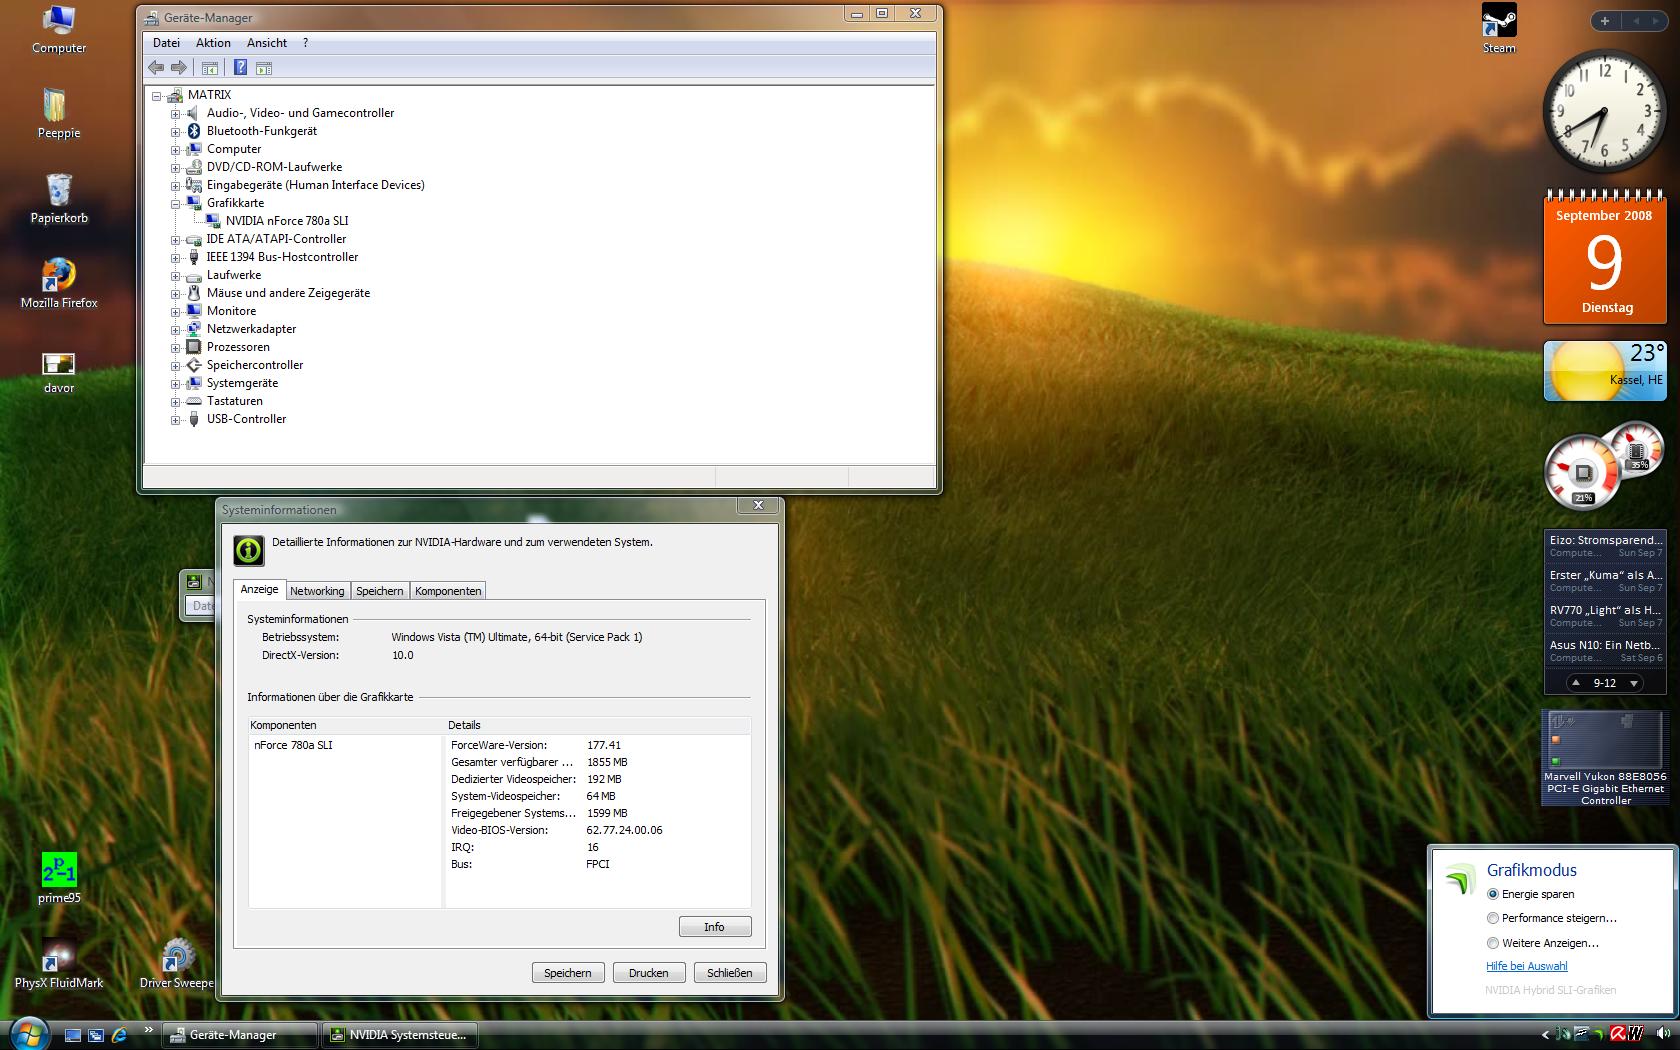This screenshot has height=1050, width=1680.
Task: Click the Forward arrow in Geräte-Manager toolbar
Action: [179, 67]
